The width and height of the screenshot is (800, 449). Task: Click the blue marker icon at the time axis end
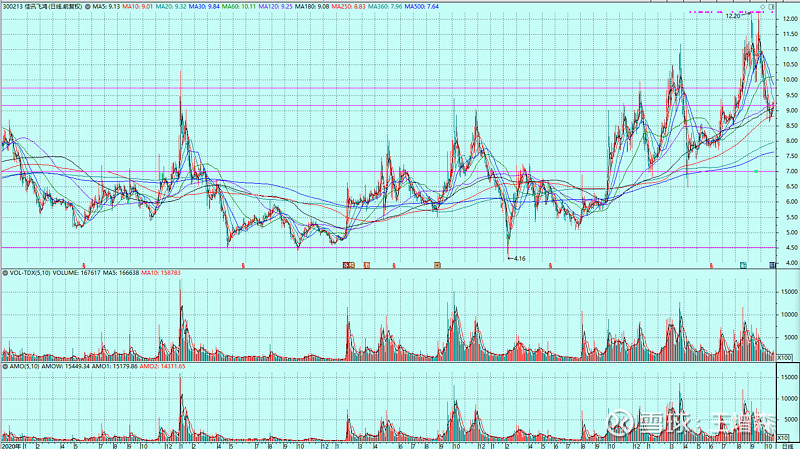pos(772,265)
